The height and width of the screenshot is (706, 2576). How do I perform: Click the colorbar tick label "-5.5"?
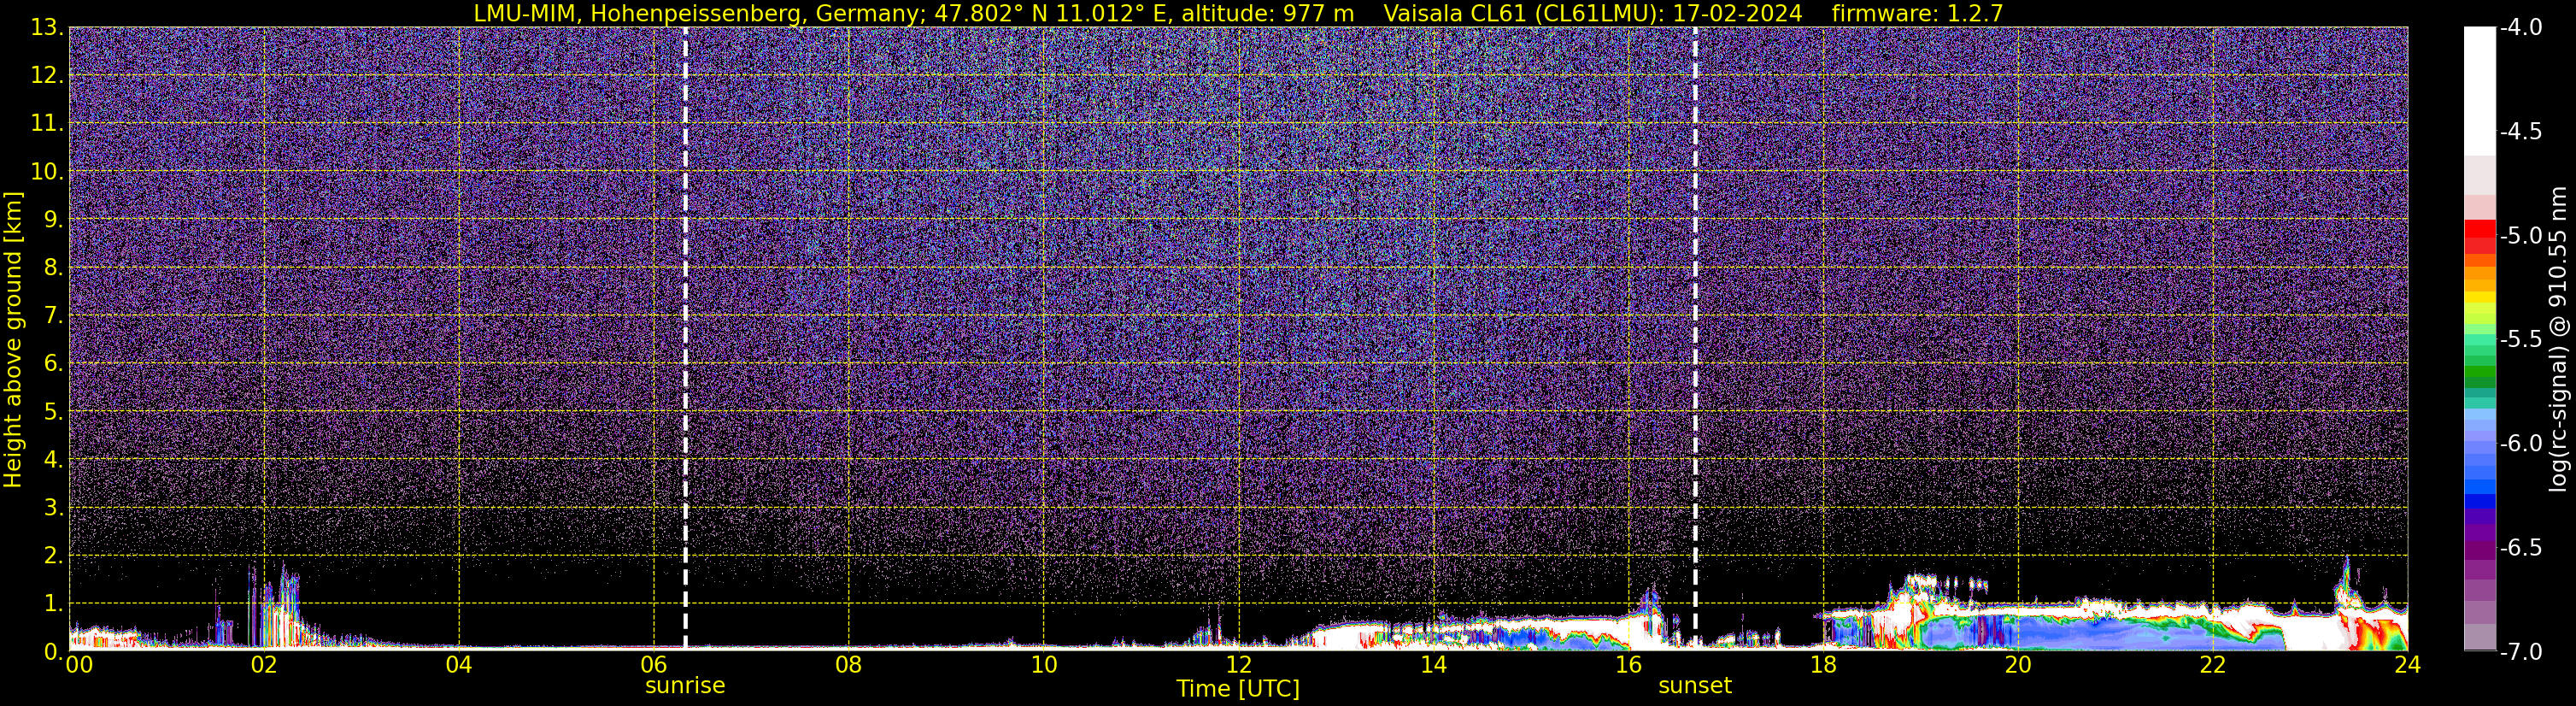click(x=2520, y=340)
